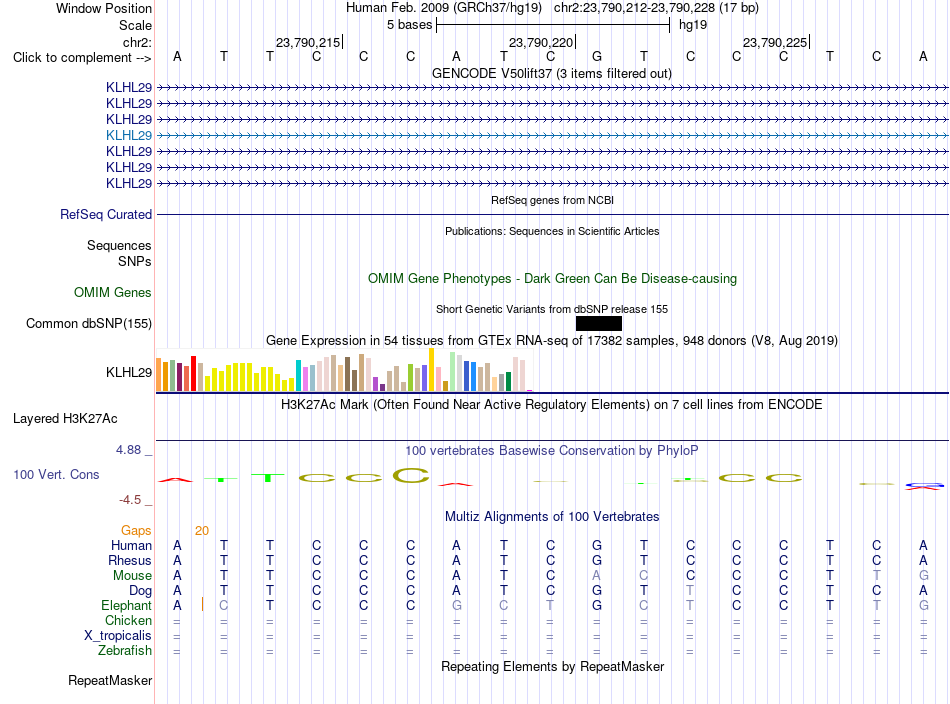This screenshot has height=704, width=950.
Task: Click the SNPs label in Publications track
Action: tap(135, 261)
